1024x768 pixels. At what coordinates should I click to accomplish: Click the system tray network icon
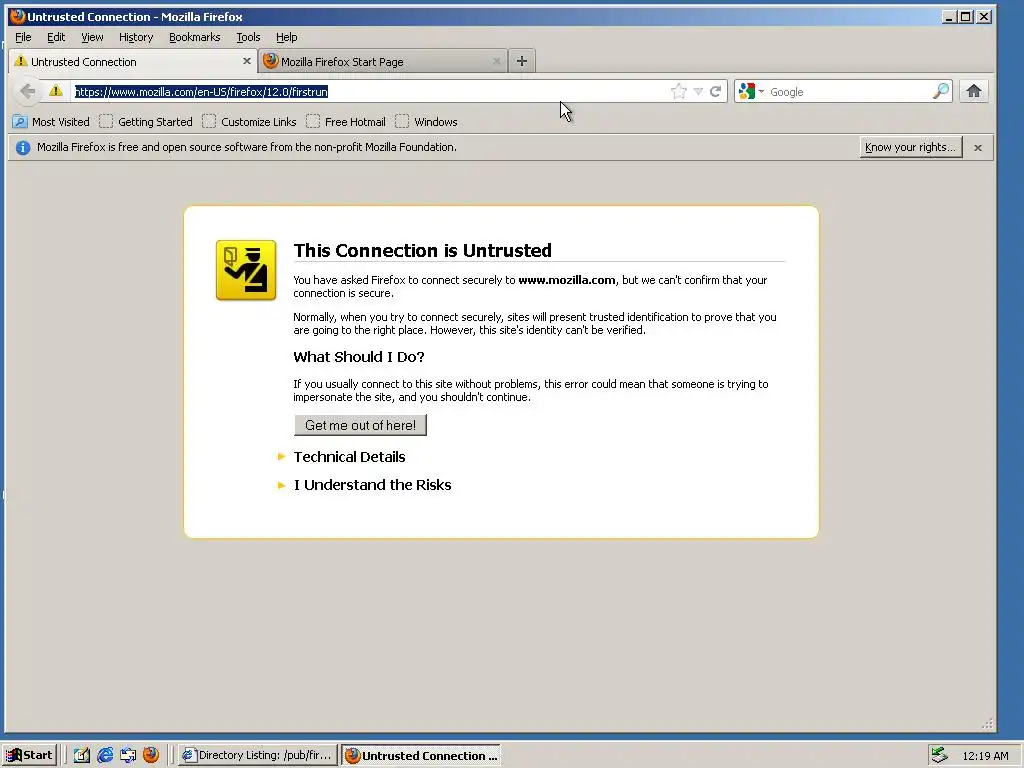tap(939, 755)
